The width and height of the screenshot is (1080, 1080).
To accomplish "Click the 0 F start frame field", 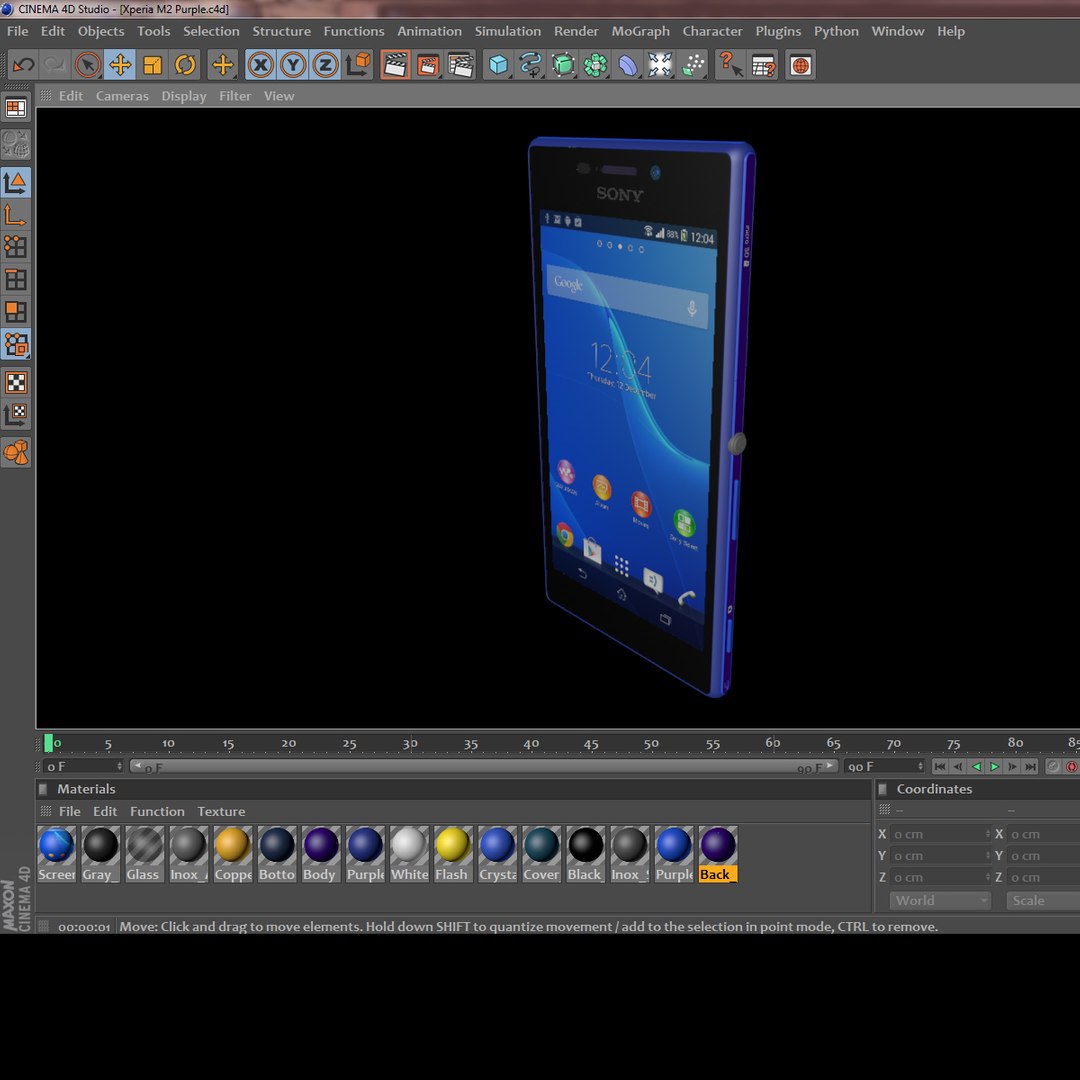I will [x=83, y=767].
